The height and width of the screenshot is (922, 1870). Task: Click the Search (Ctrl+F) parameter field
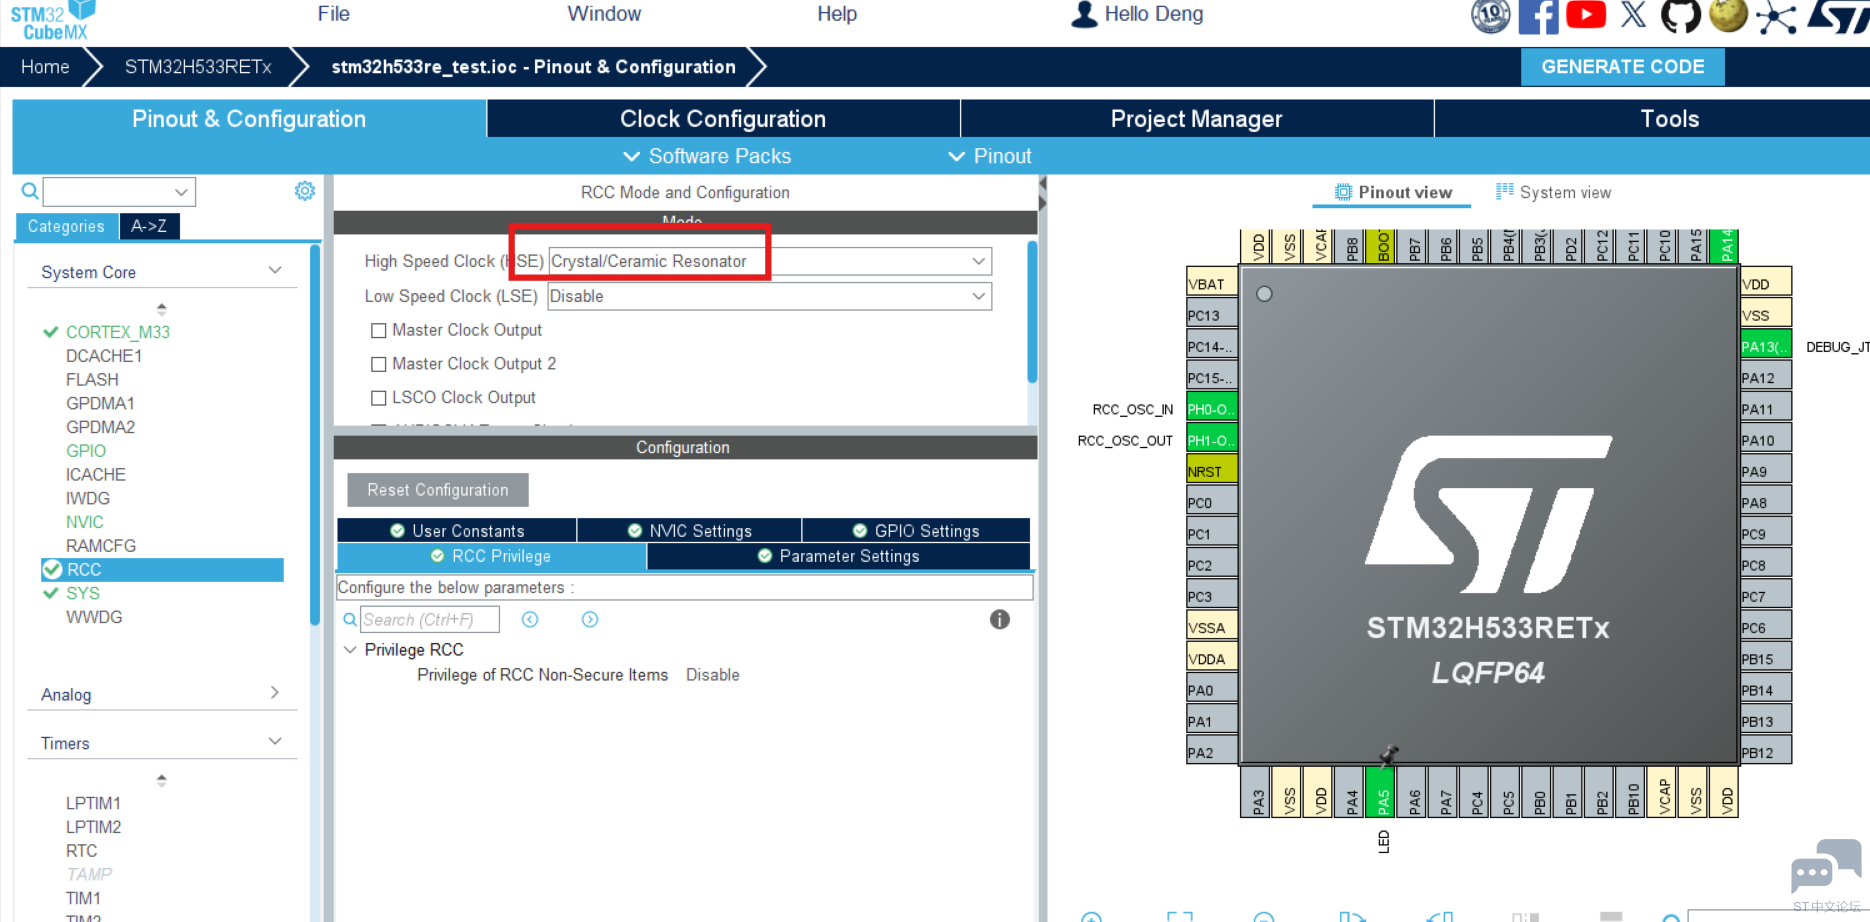point(430,620)
